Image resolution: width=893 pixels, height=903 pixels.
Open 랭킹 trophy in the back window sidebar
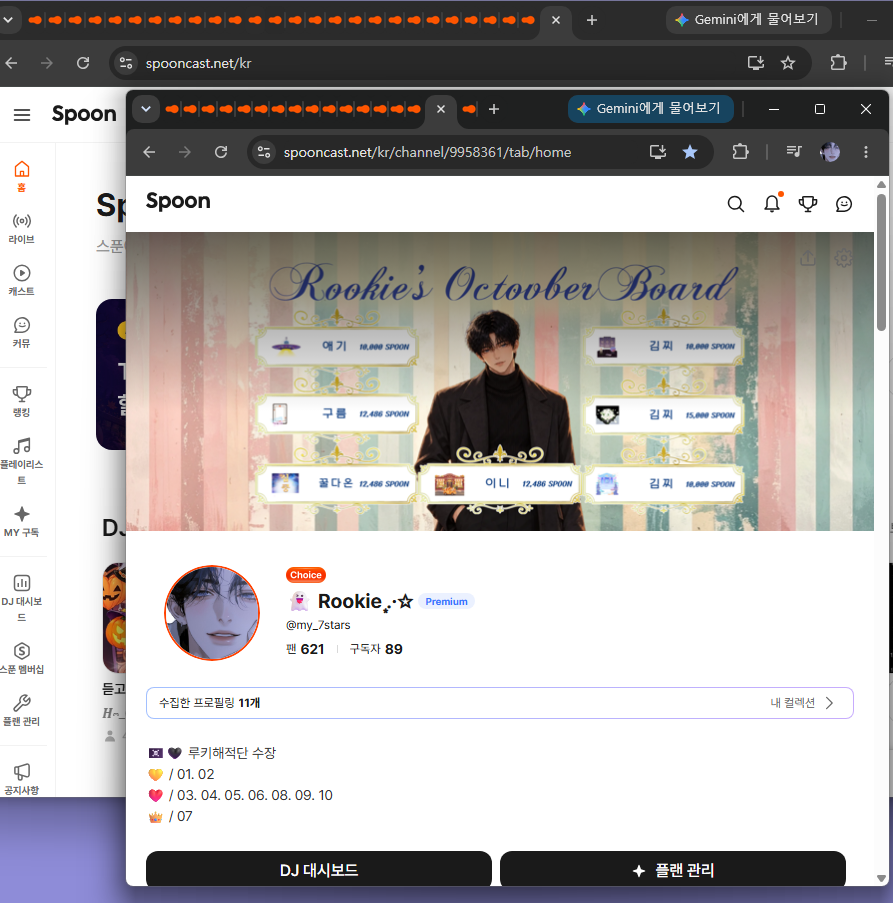pyautogui.click(x=22, y=401)
